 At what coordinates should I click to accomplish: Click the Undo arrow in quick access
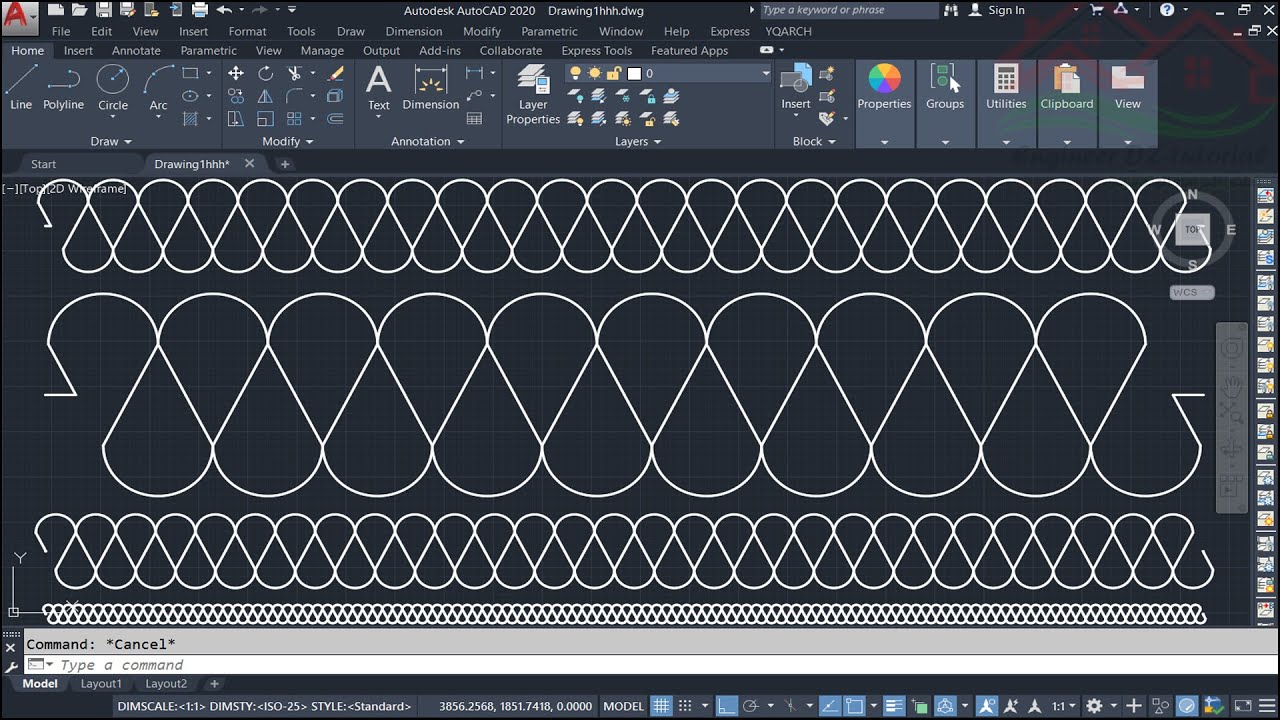(223, 10)
